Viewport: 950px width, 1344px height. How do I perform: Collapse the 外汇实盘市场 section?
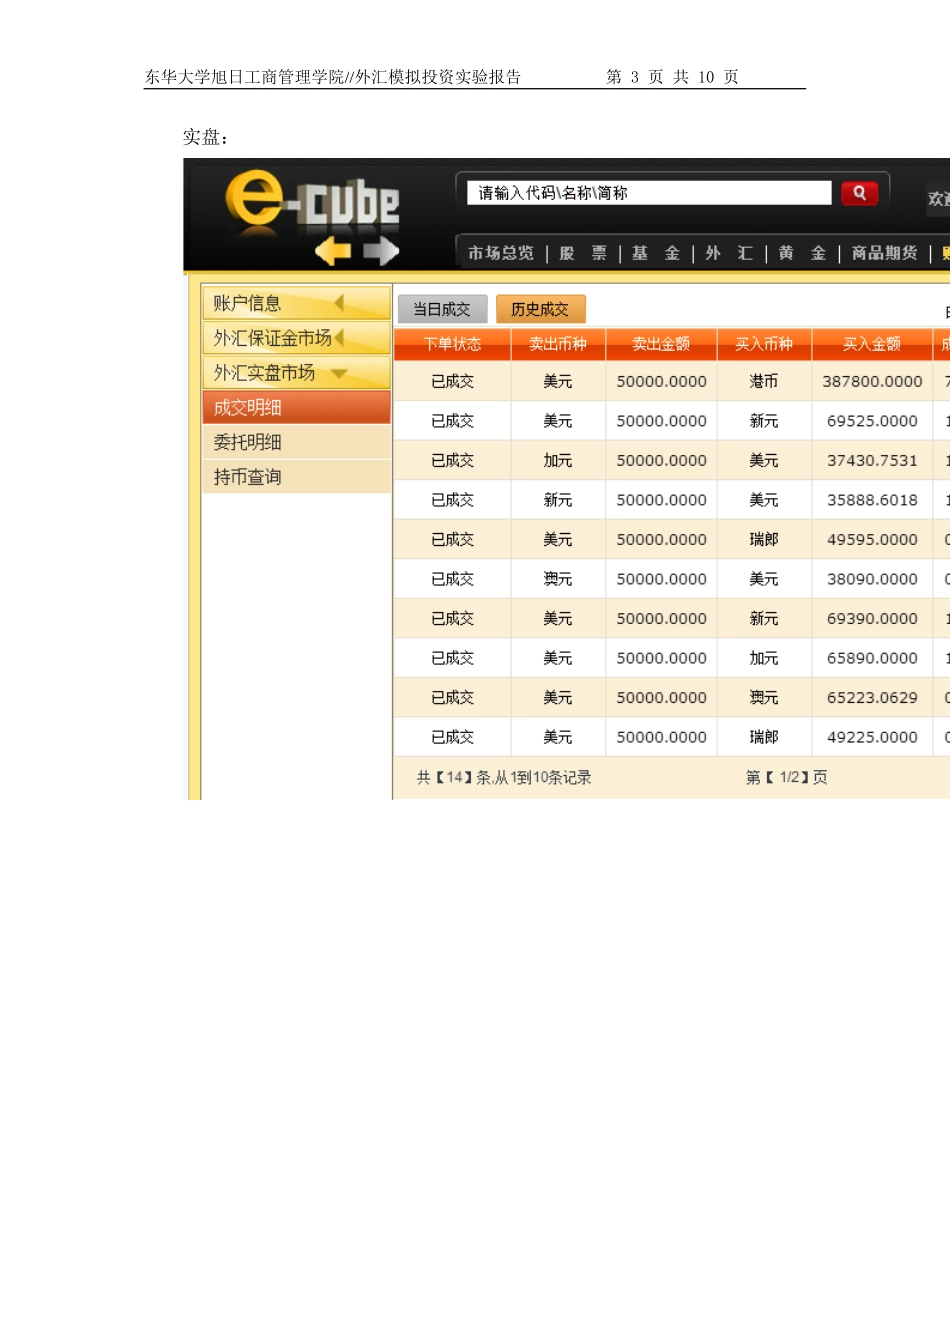click(x=296, y=371)
